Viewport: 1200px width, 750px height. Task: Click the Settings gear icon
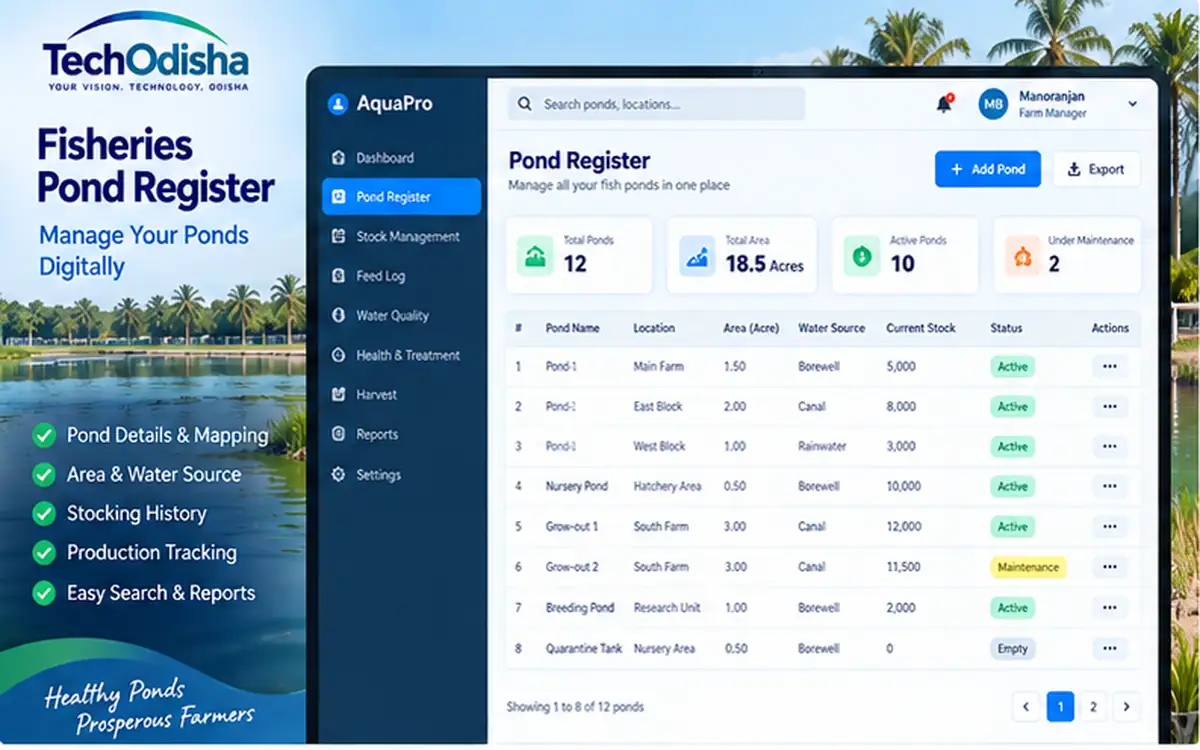pyautogui.click(x=338, y=475)
